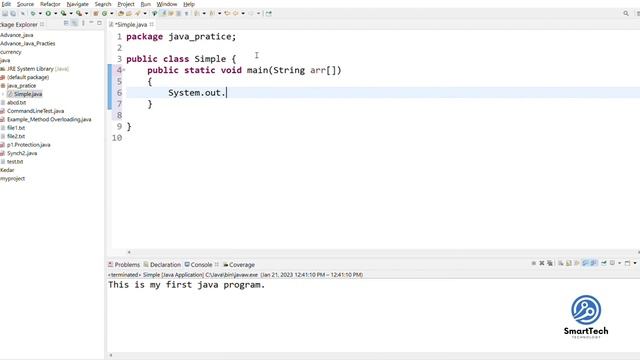The width and height of the screenshot is (640, 360).
Task: Open the New Java Class dropdown arrow
Action: (x=112, y=13)
